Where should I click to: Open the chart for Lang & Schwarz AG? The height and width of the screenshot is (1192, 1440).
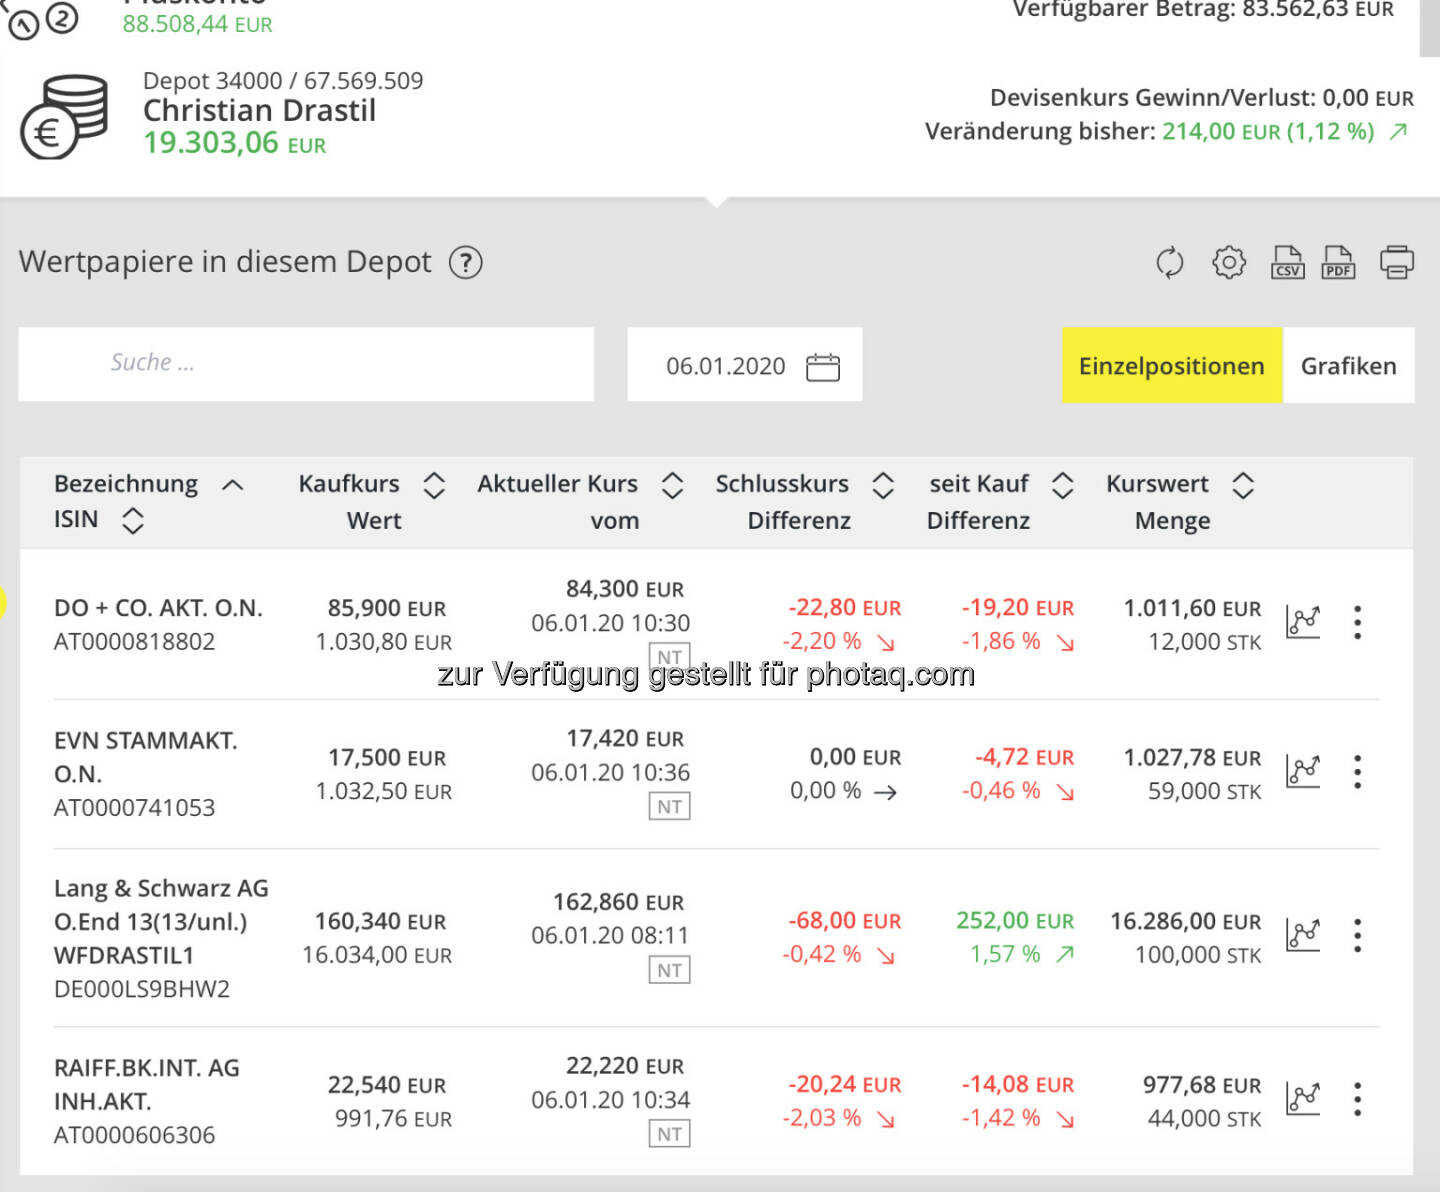tap(1303, 935)
